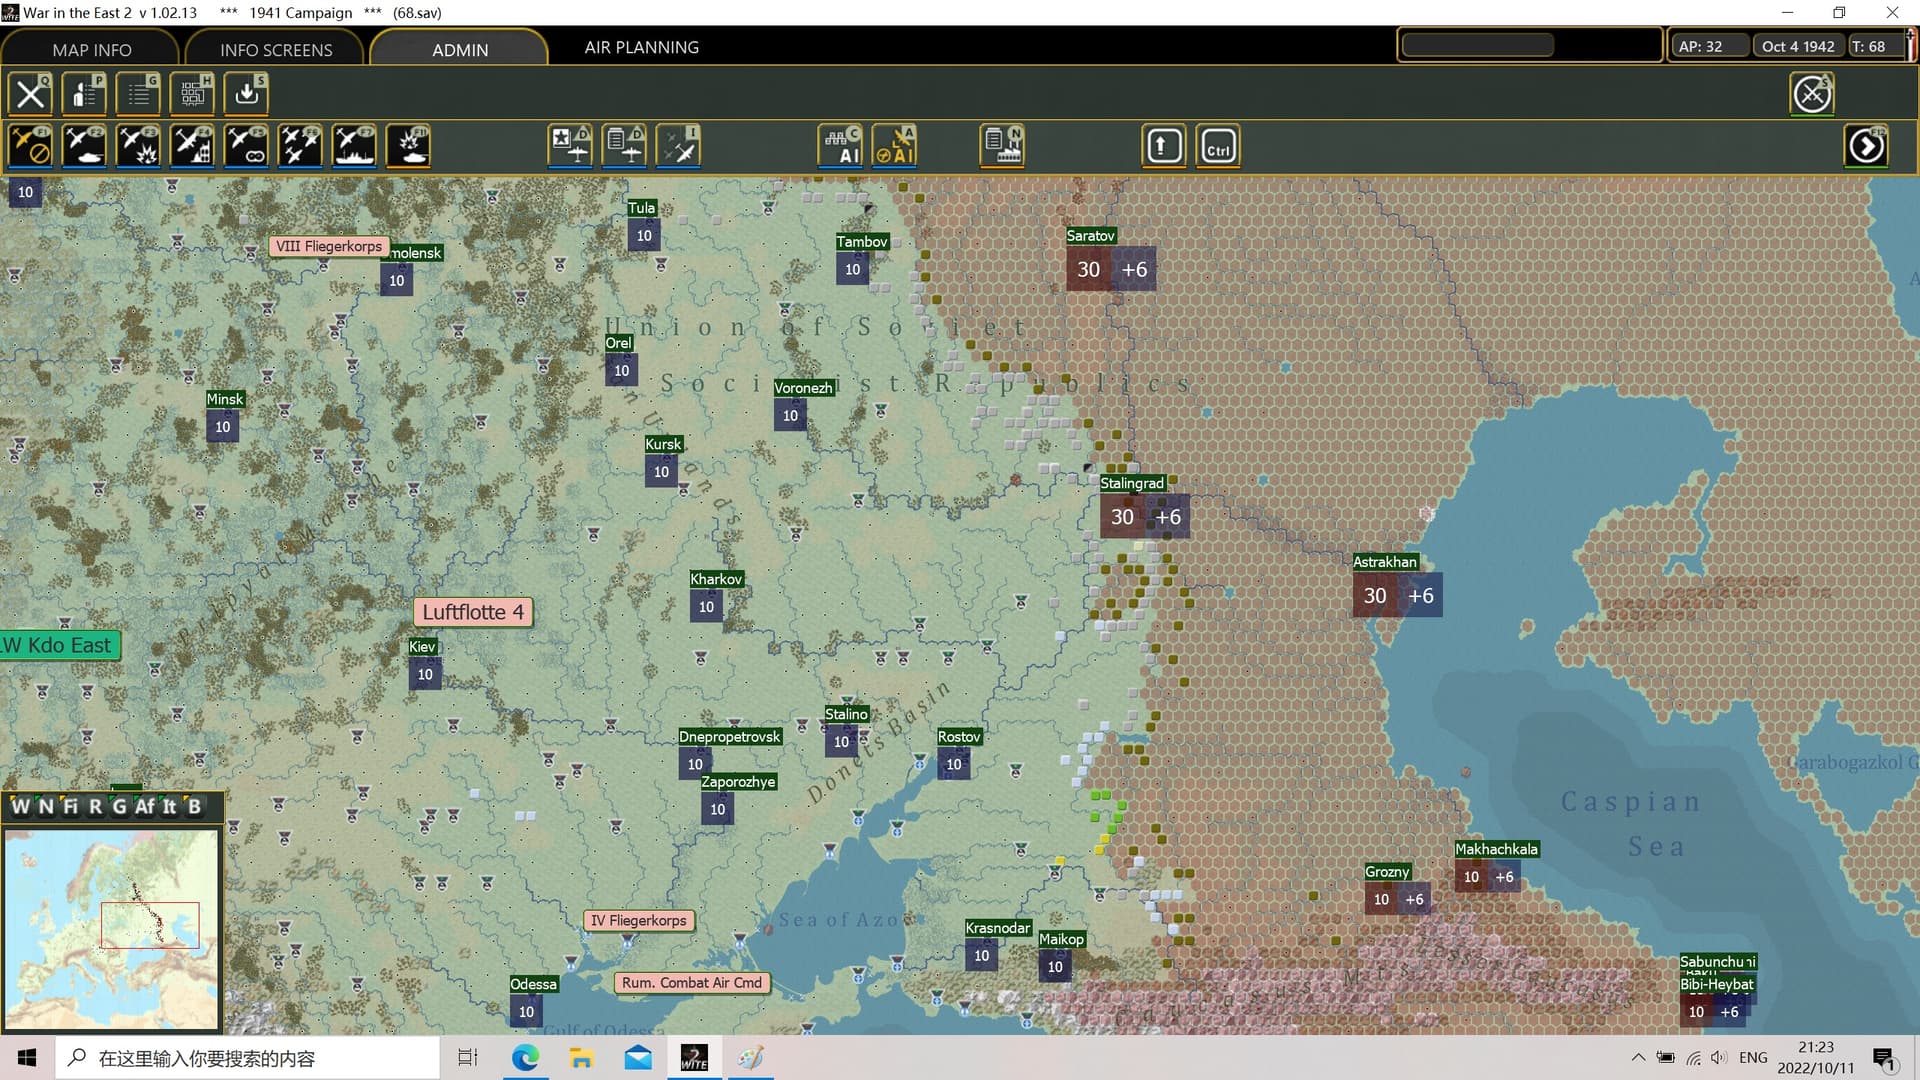Click the AP: 32 admin points display
The height and width of the screenshot is (1080, 1920).
click(1709, 46)
